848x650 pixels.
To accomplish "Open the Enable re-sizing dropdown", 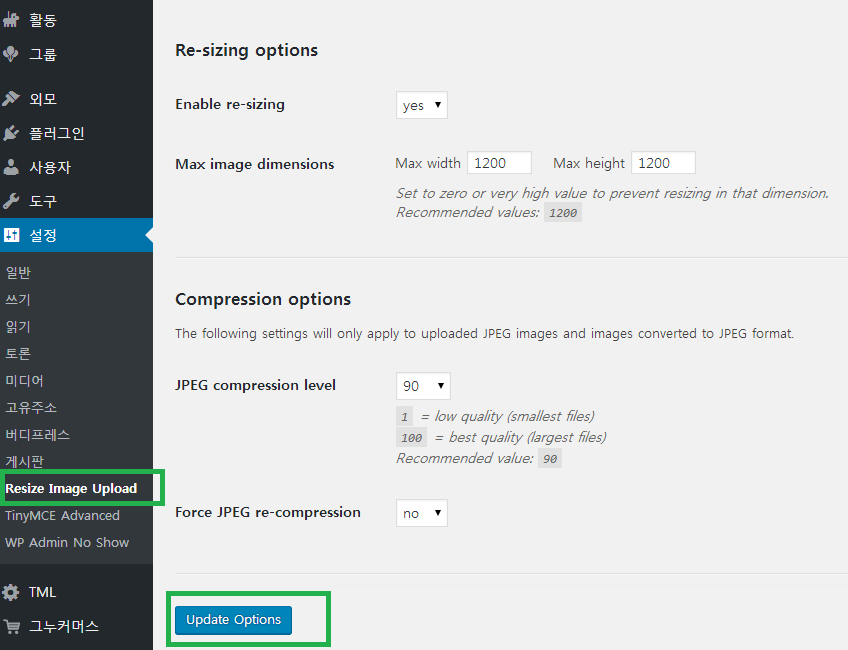I will pyautogui.click(x=421, y=105).
